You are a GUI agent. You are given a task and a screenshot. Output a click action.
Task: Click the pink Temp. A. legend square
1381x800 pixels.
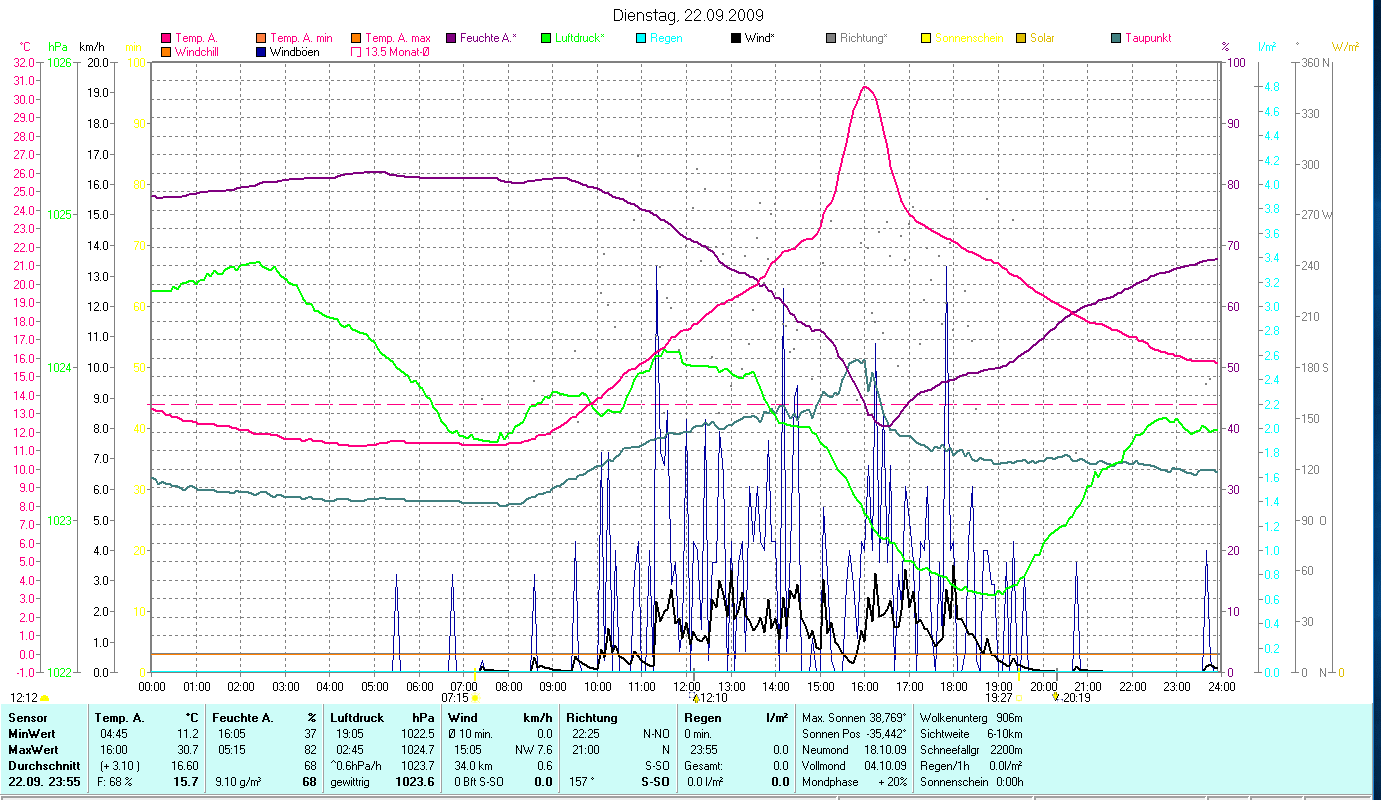[x=166, y=38]
